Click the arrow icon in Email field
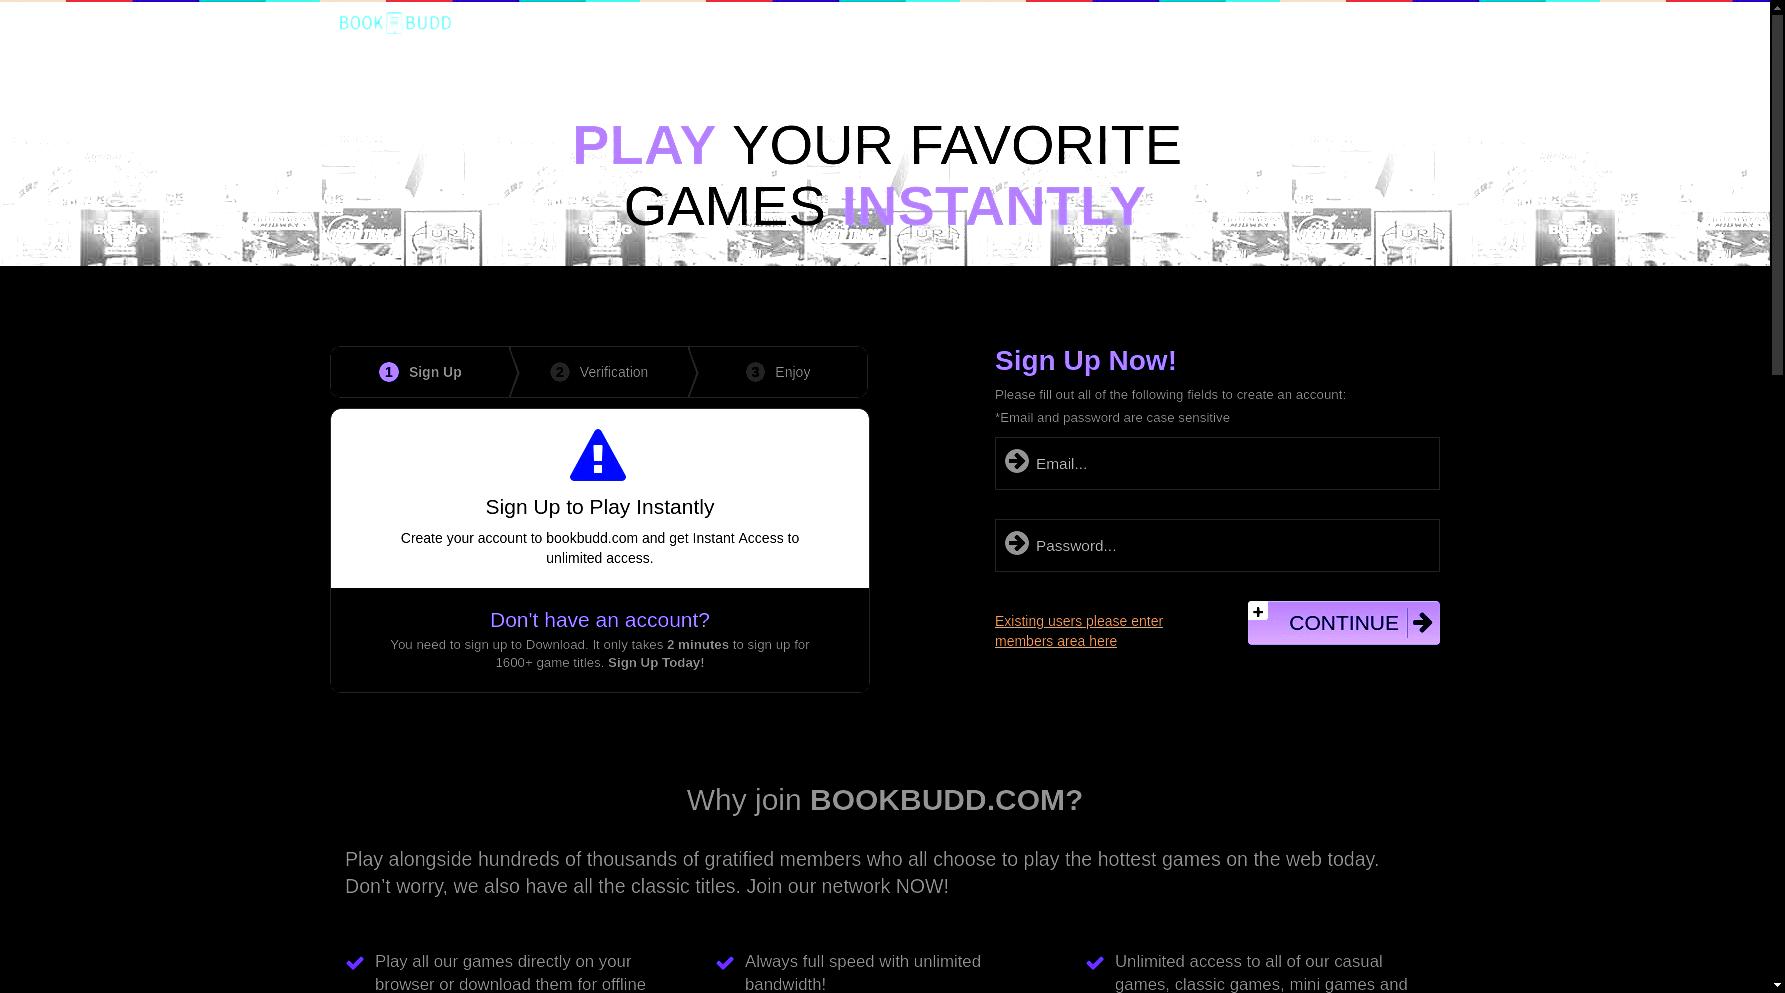The width and height of the screenshot is (1785, 993). pos(1017,461)
